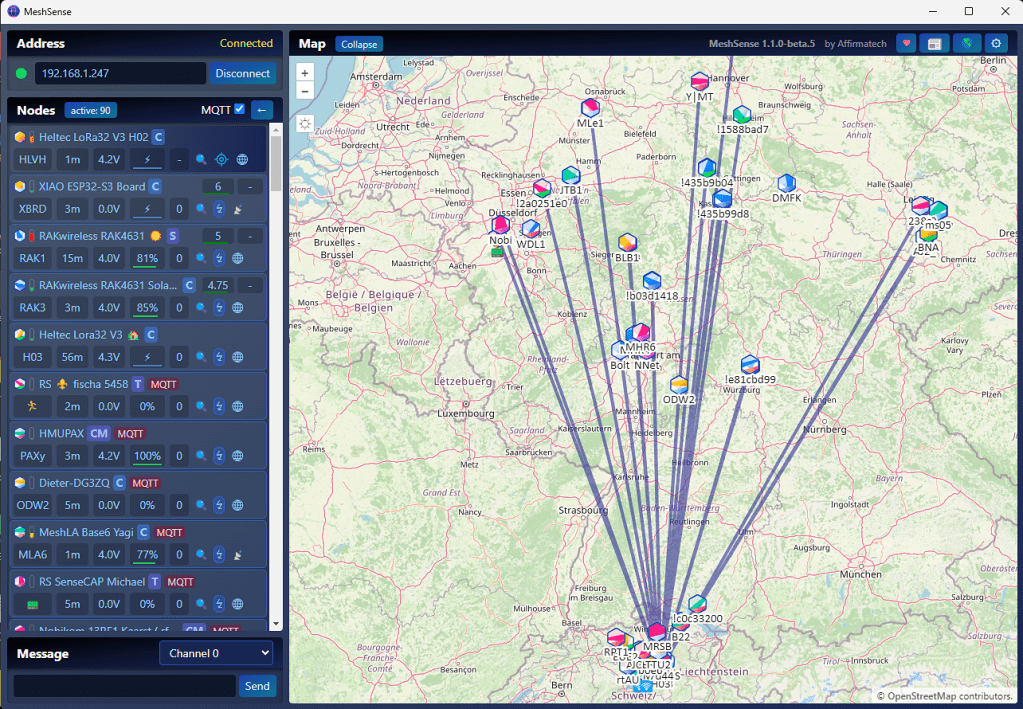Viewport: 1023px width, 709px height.
Task: Click the message text input field
Action: pyautogui.click(x=124, y=686)
